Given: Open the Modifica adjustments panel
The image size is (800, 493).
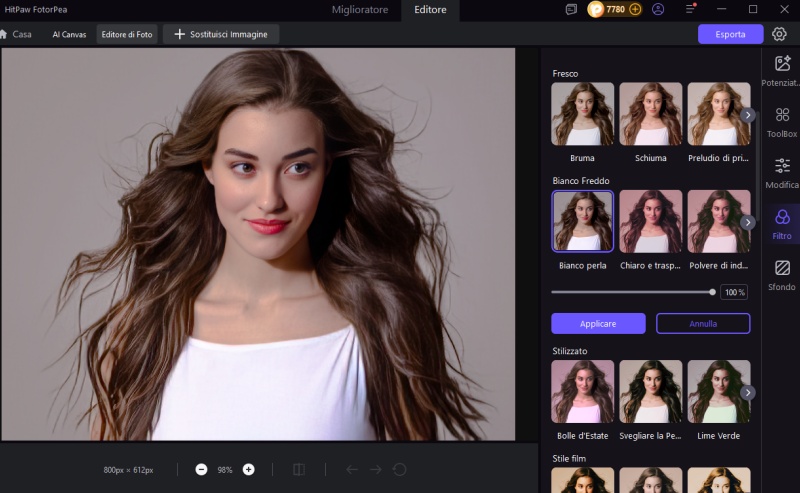Looking at the screenshot, I should [x=782, y=173].
